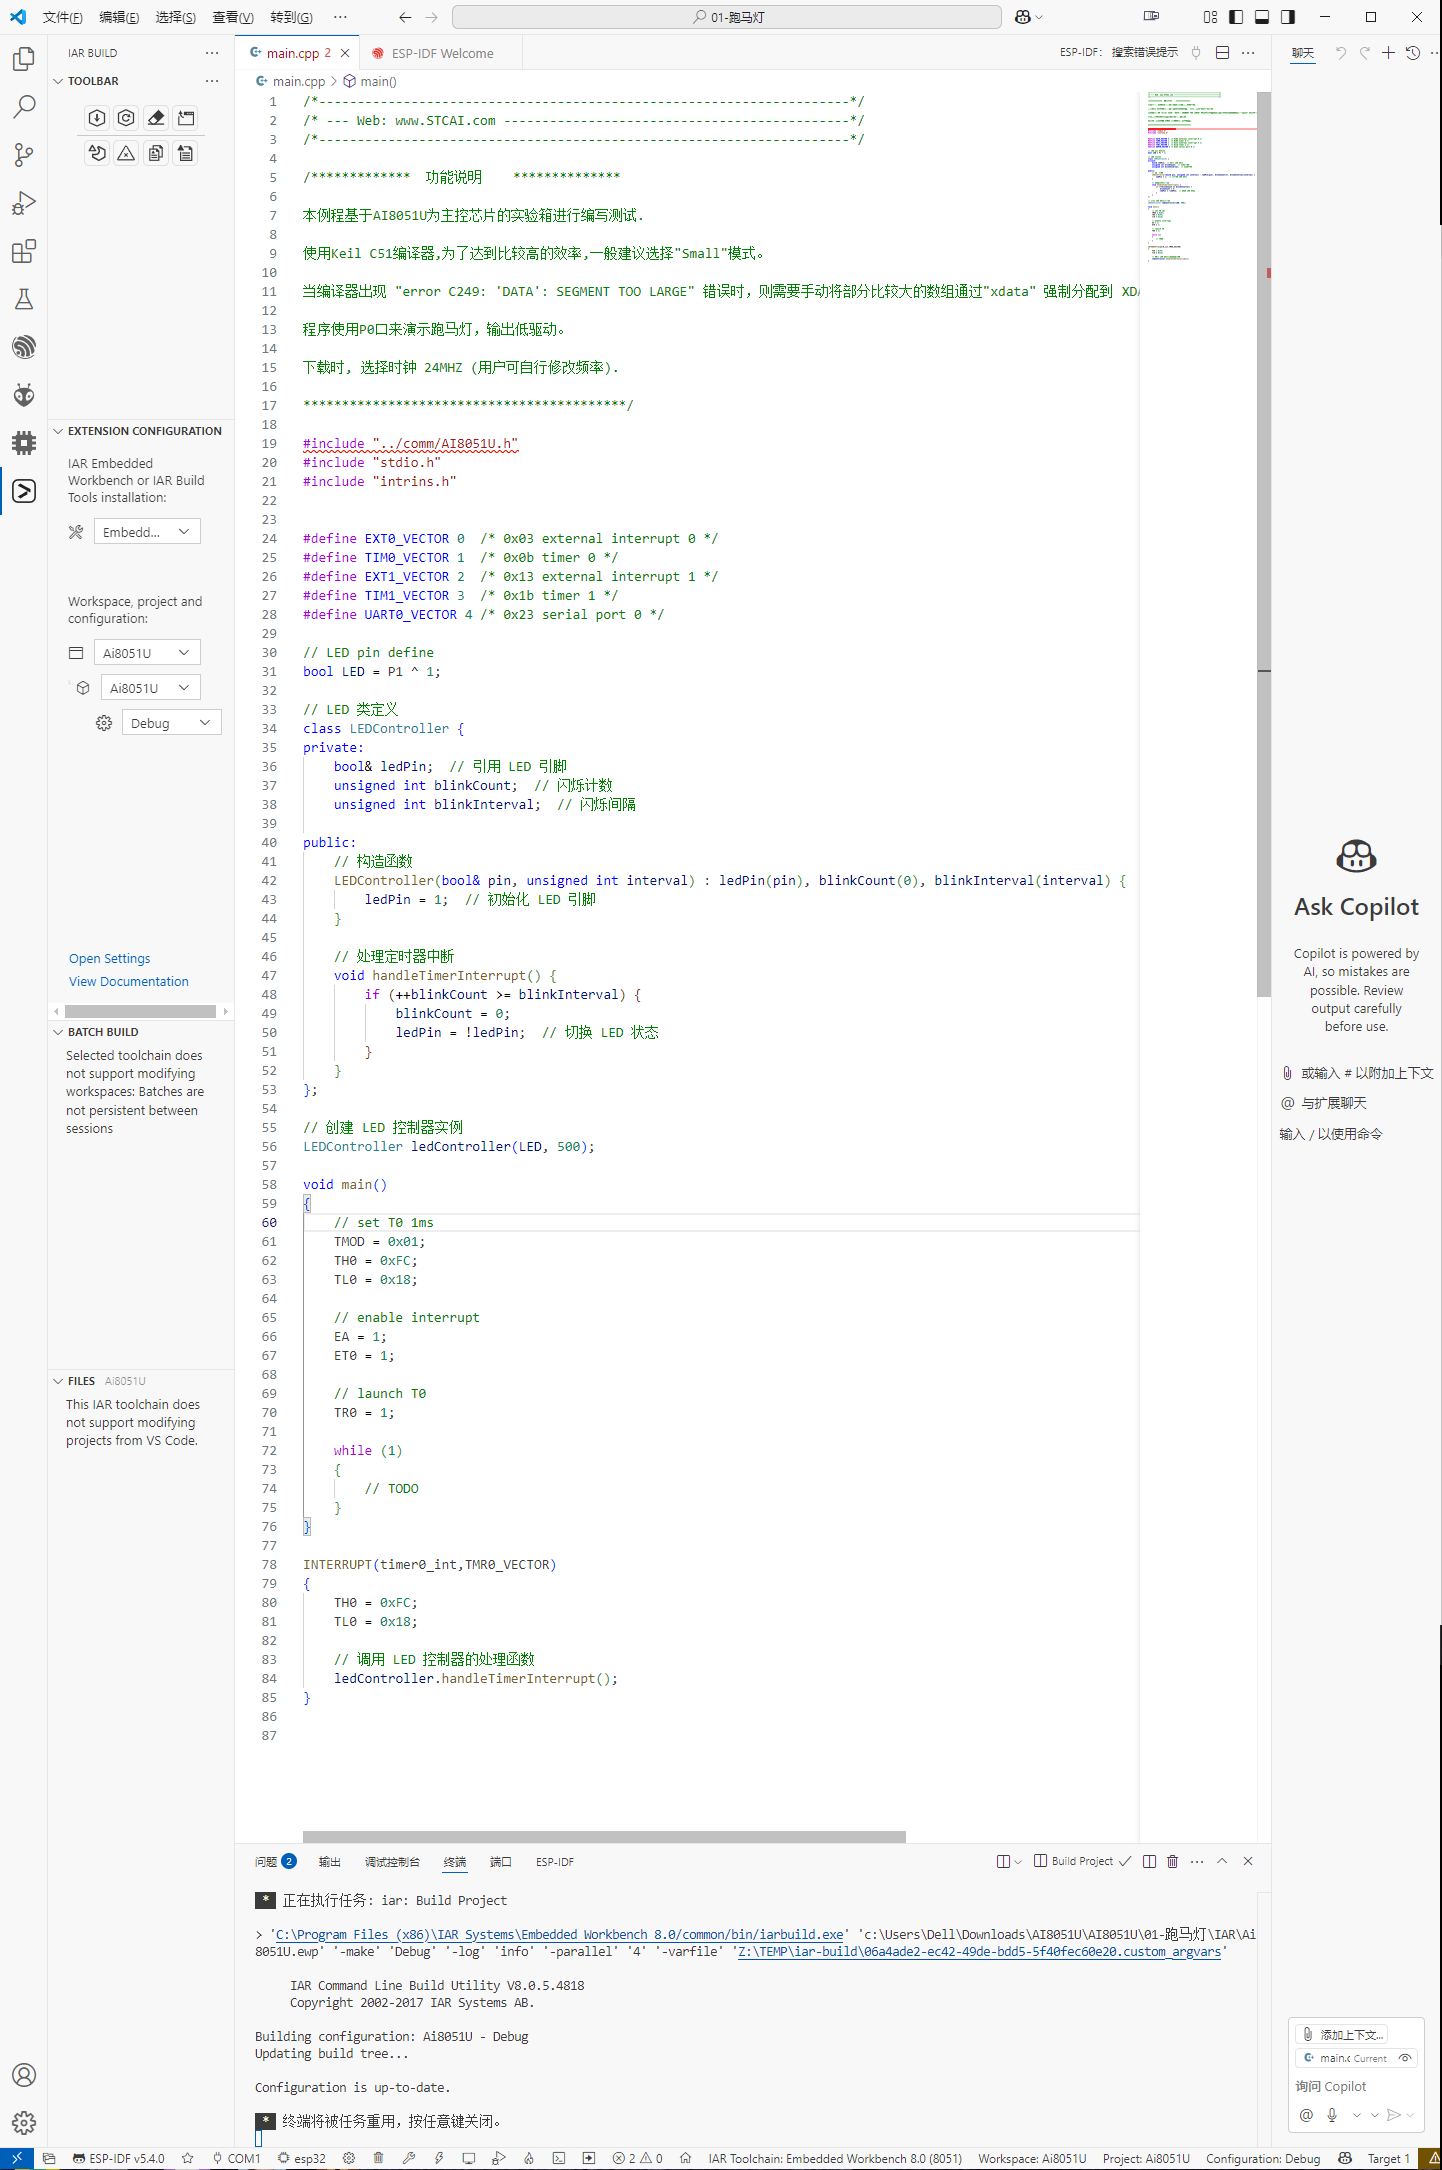Click the IAR report list toolbar icon

pos(186,153)
